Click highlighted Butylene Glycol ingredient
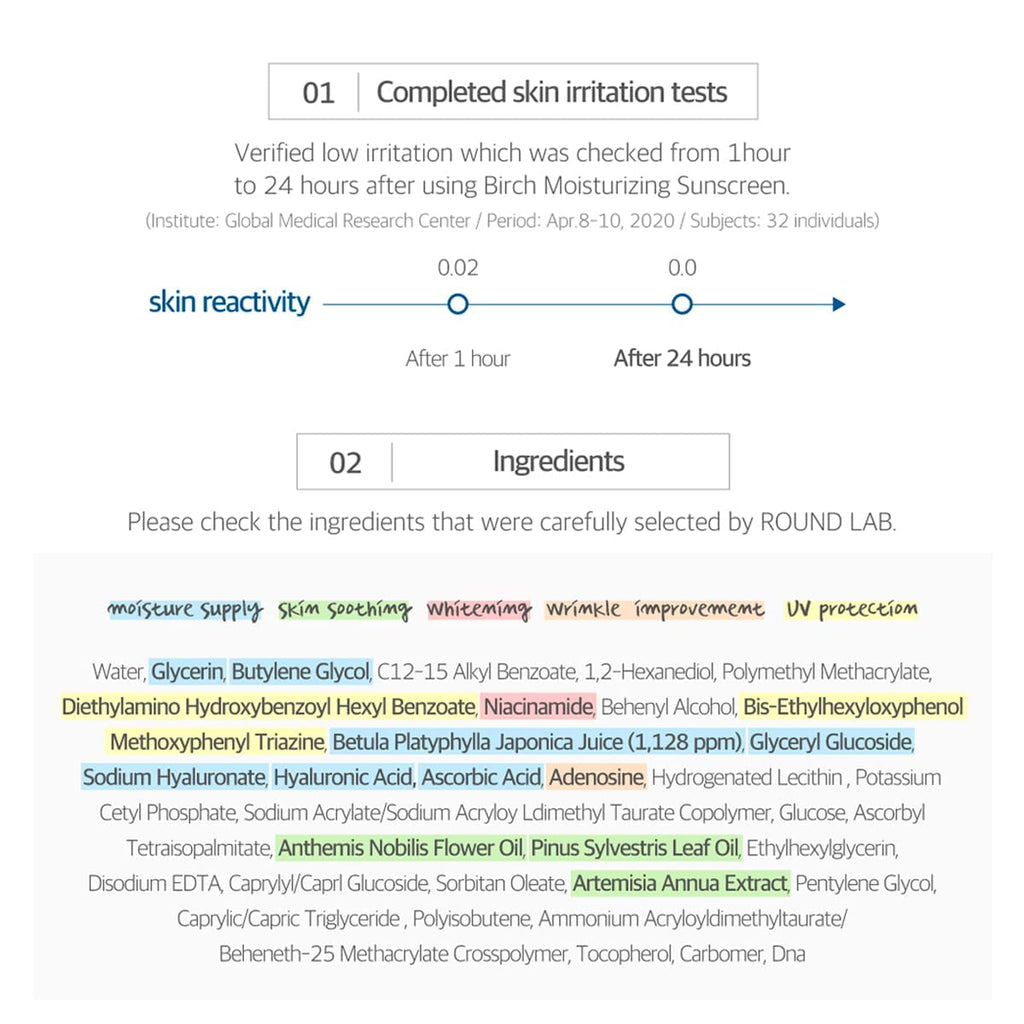The width and height of the screenshot is (1024, 1024). [300, 671]
